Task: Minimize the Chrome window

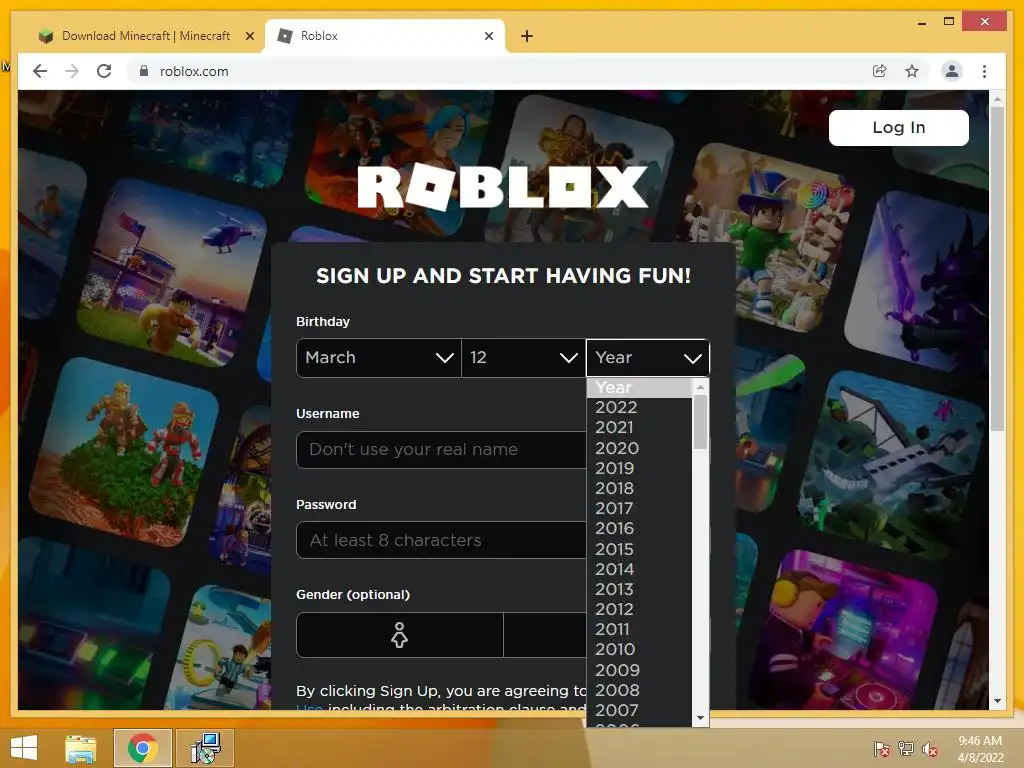Action: (921, 23)
